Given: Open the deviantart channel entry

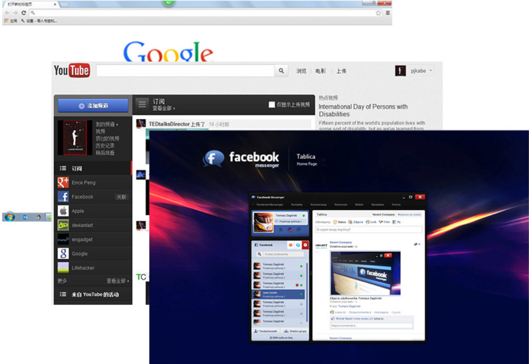Looking at the screenshot, I should coord(94,225).
